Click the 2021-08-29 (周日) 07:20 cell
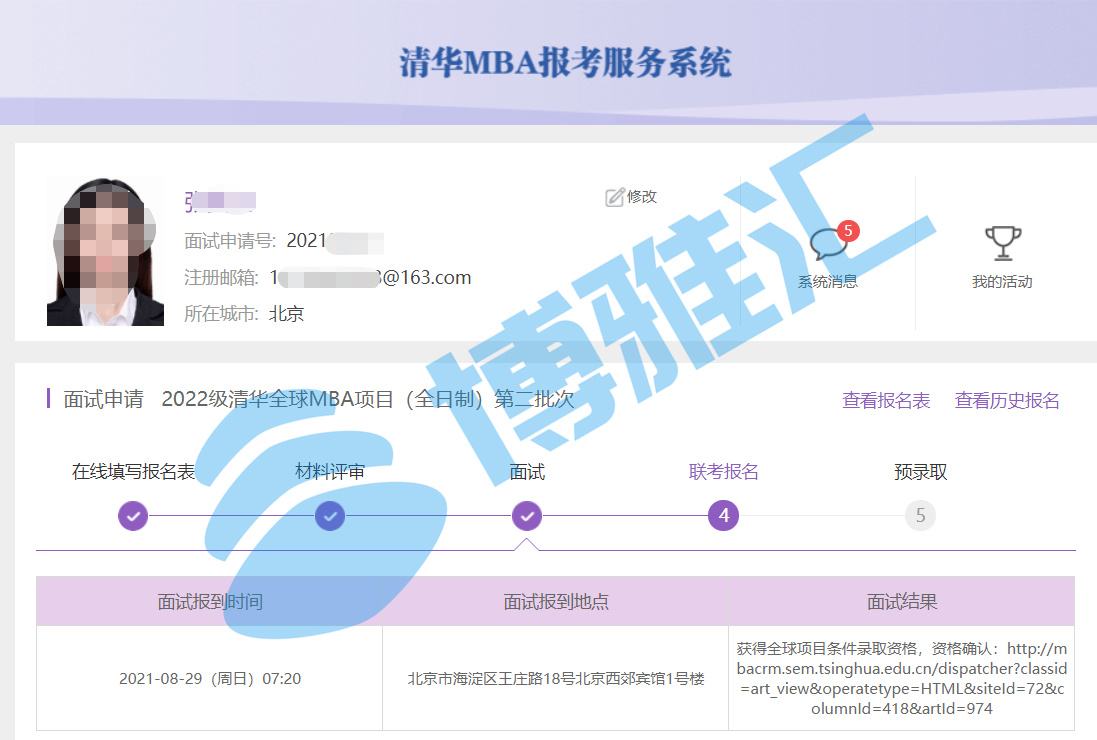The height and width of the screenshot is (740, 1097). (x=209, y=678)
